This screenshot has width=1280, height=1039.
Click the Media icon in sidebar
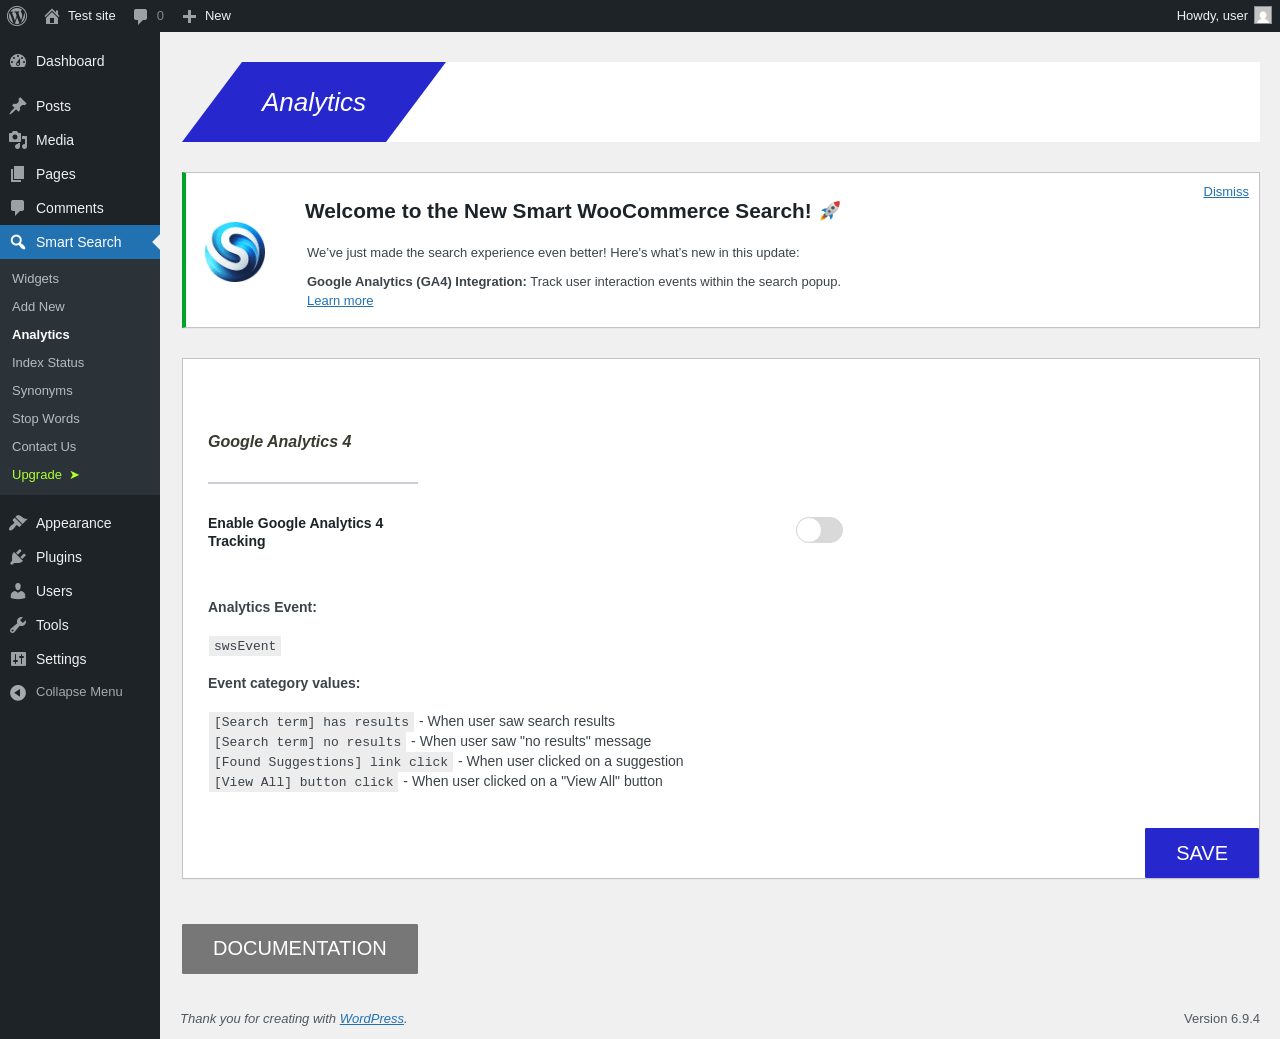[x=18, y=140]
